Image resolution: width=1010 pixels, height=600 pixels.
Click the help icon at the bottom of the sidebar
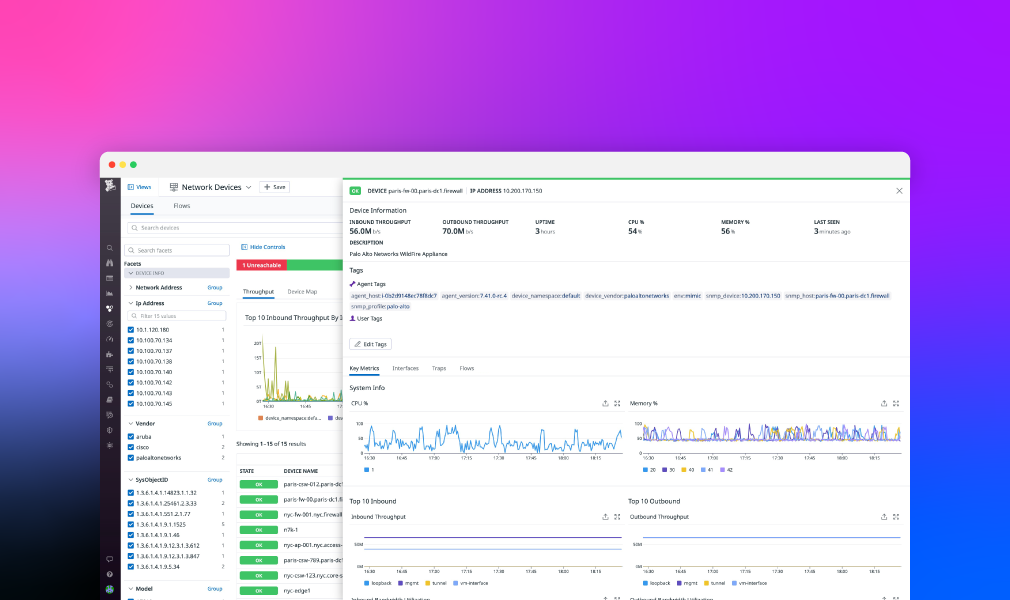(110, 574)
